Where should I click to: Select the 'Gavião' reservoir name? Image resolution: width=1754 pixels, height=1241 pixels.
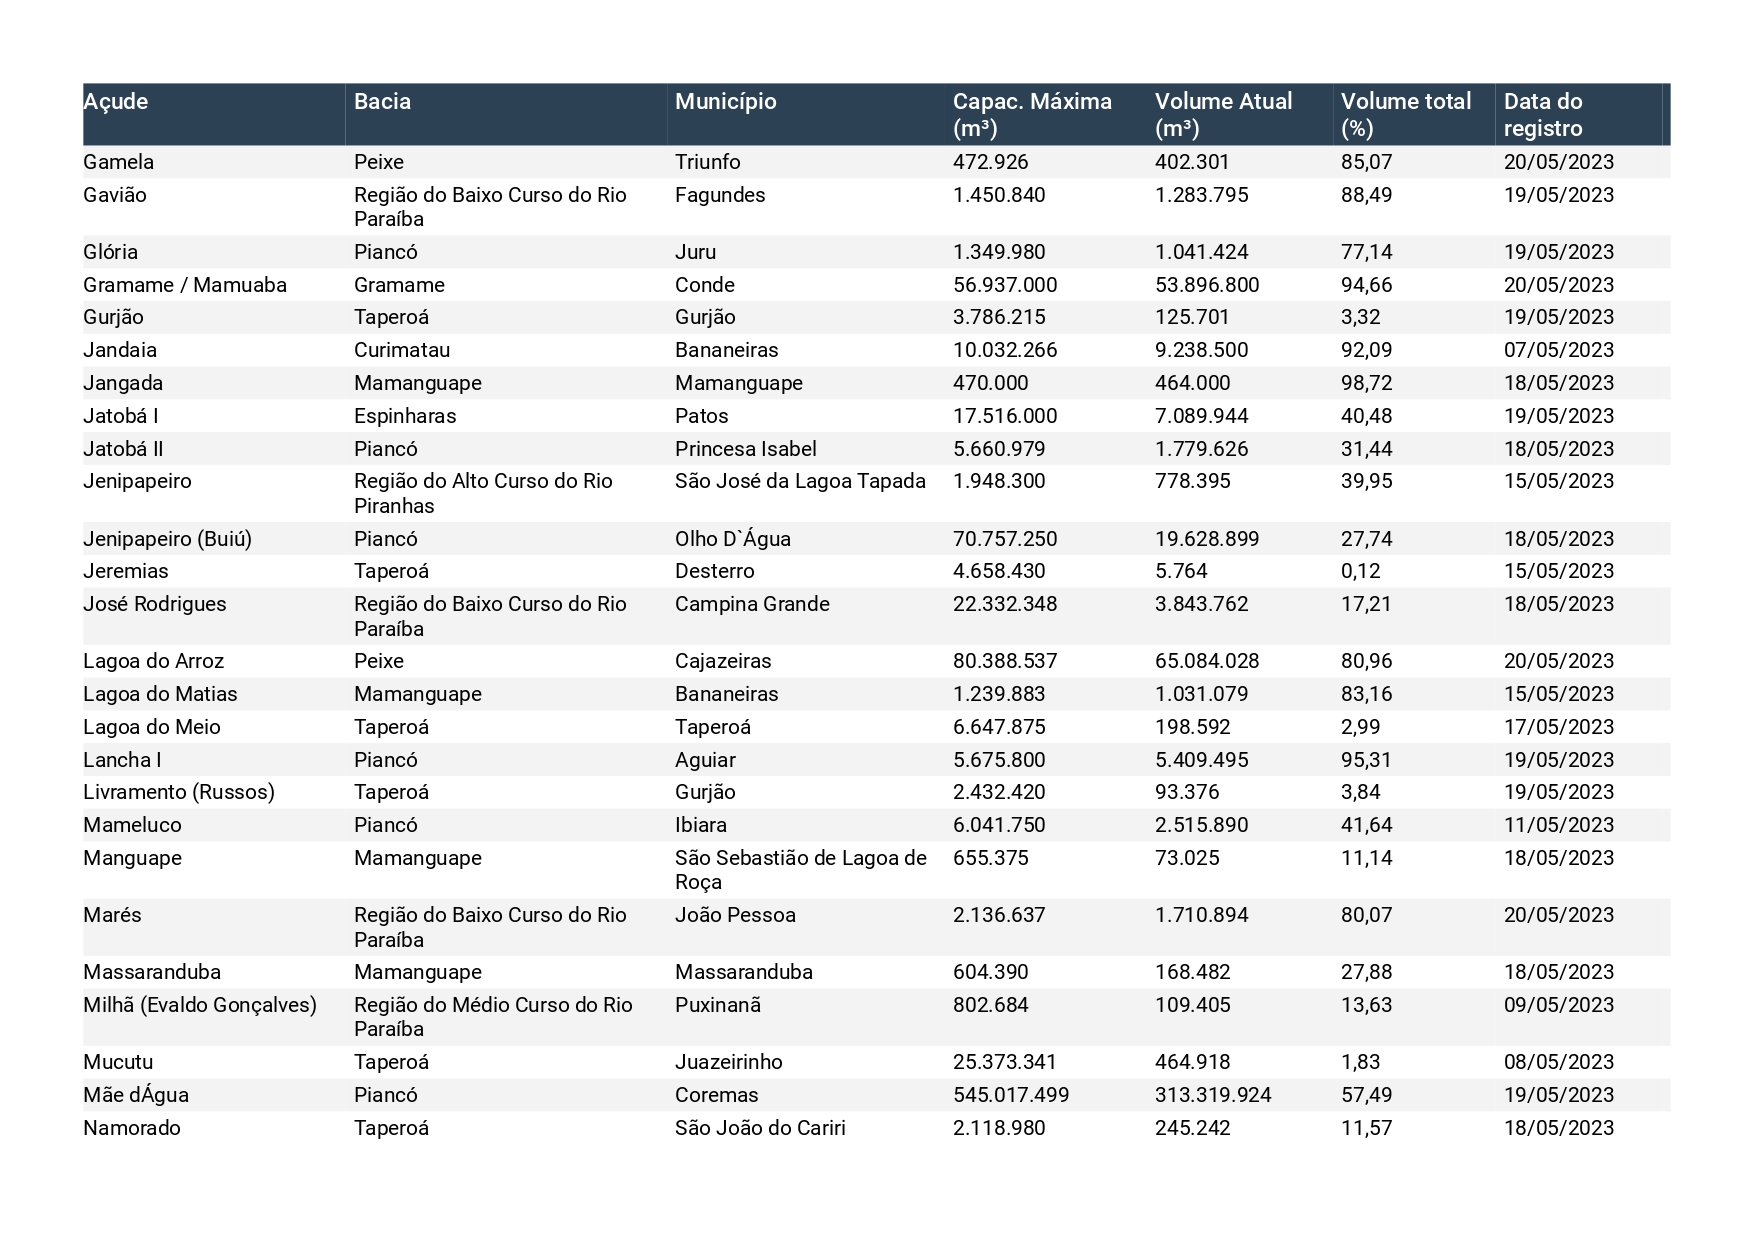pyautogui.click(x=114, y=195)
